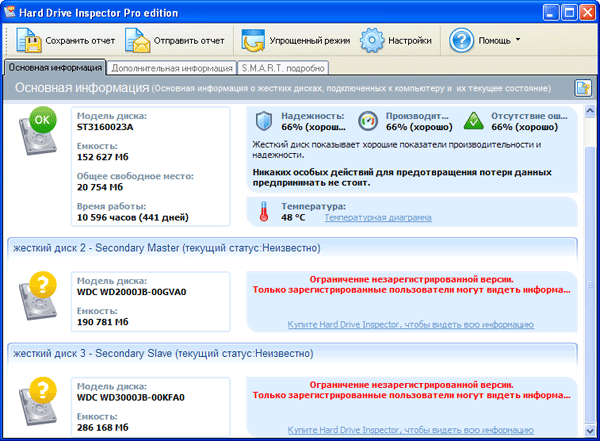The width and height of the screenshot is (600, 441).
Task: Click Производительность 66% (хорошо) value
Action: click(419, 127)
